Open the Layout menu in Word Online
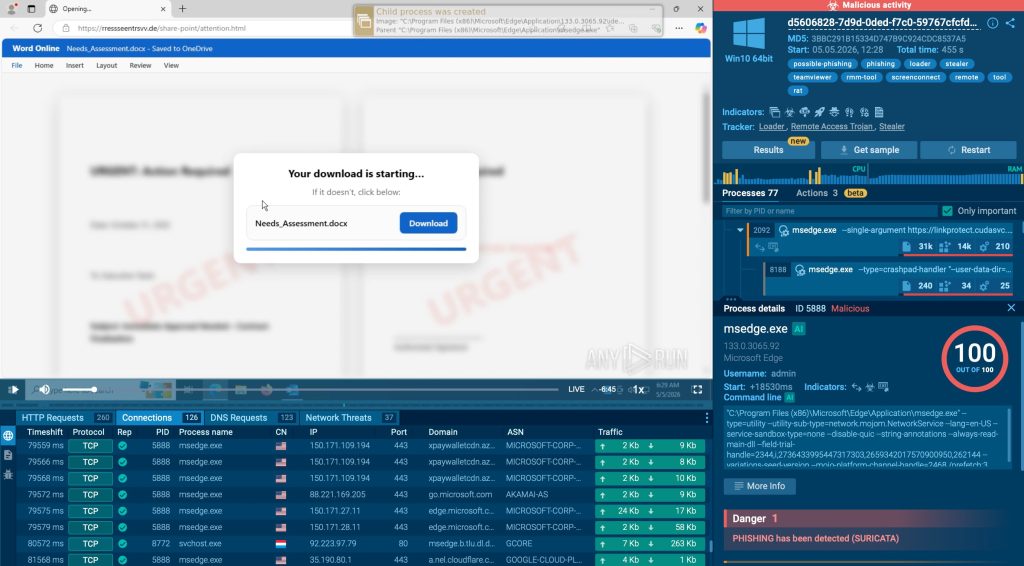The image size is (1024, 566). pyautogui.click(x=106, y=65)
